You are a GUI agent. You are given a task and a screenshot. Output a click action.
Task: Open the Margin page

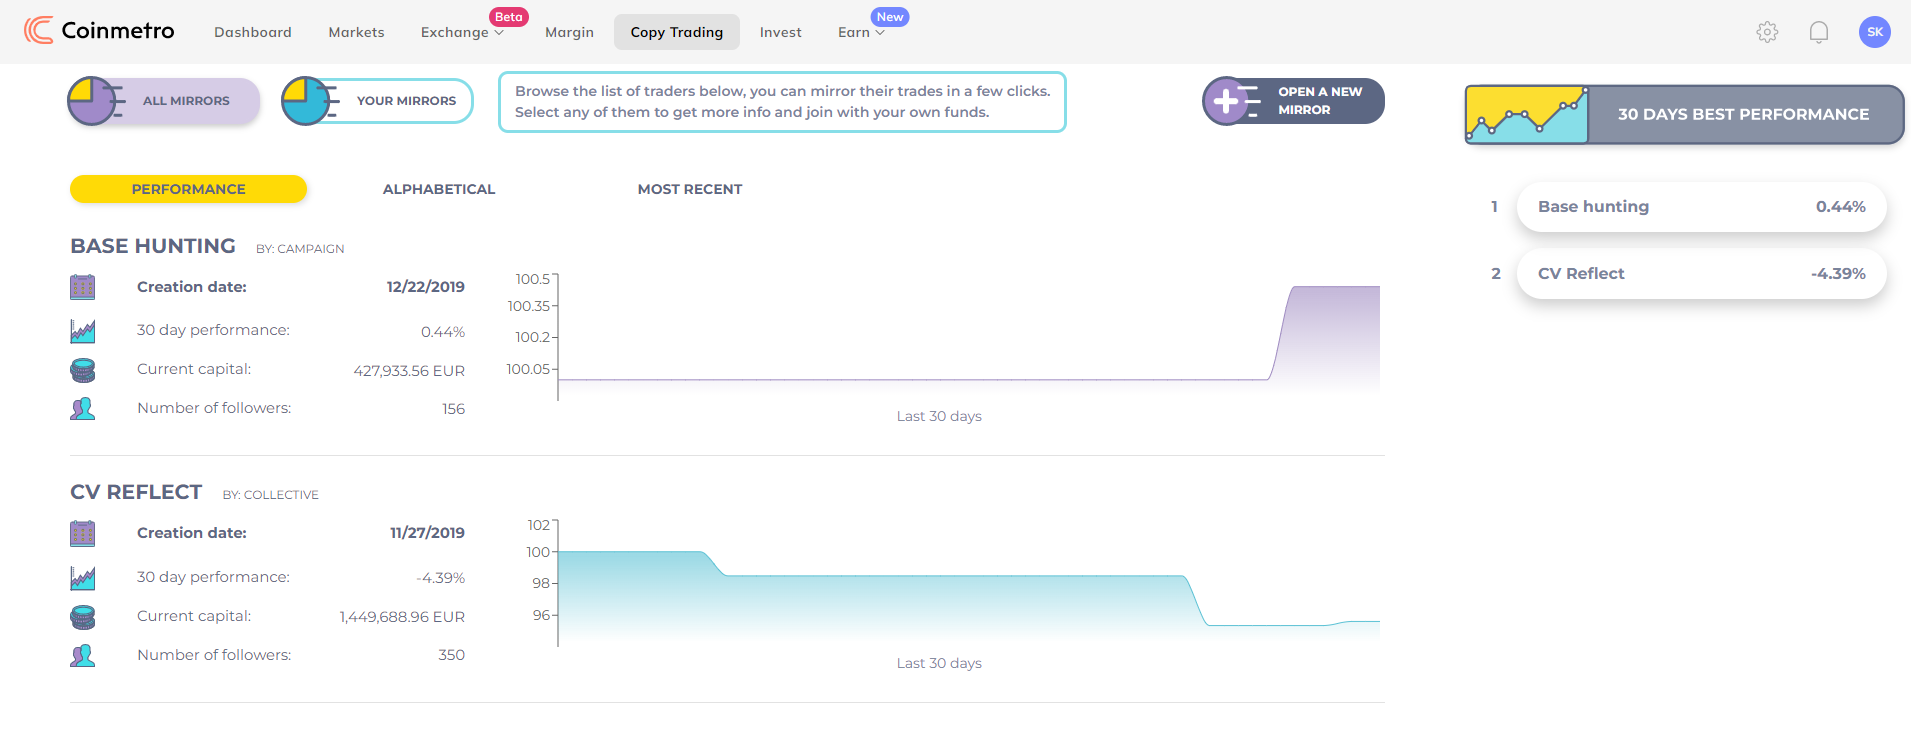(x=570, y=32)
